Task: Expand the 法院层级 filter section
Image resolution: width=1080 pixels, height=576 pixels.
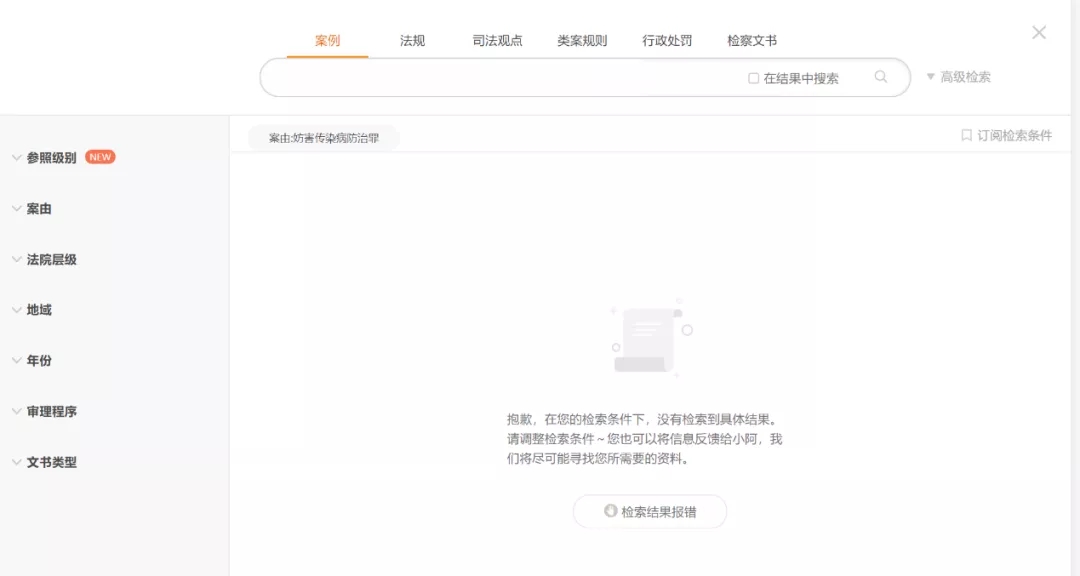Action: tap(50, 260)
